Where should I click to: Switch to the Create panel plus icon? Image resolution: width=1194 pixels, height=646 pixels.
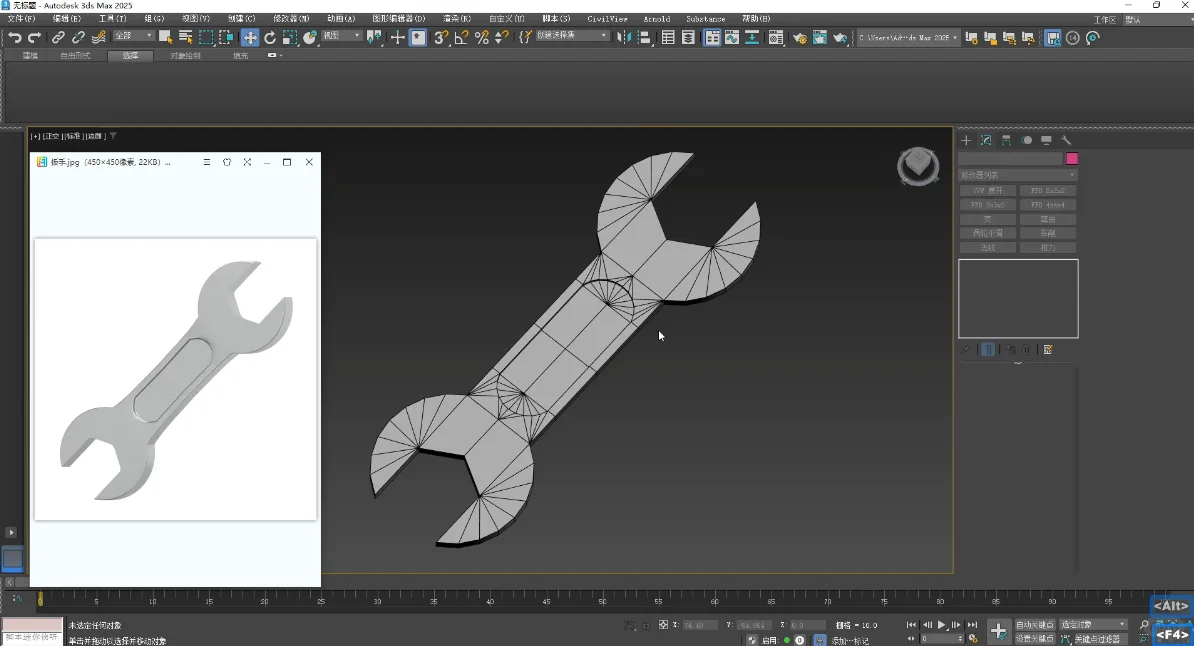click(x=966, y=140)
